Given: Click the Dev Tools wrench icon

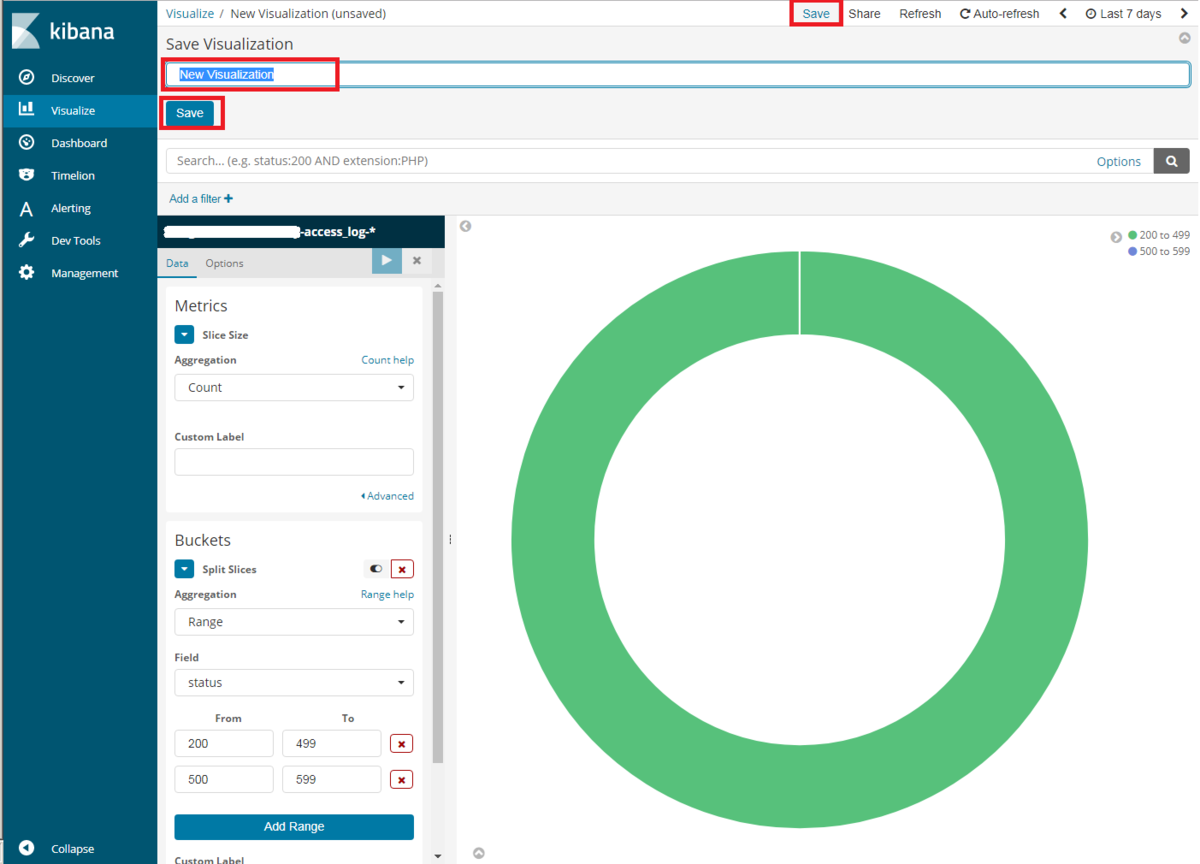Looking at the screenshot, I should coord(27,240).
